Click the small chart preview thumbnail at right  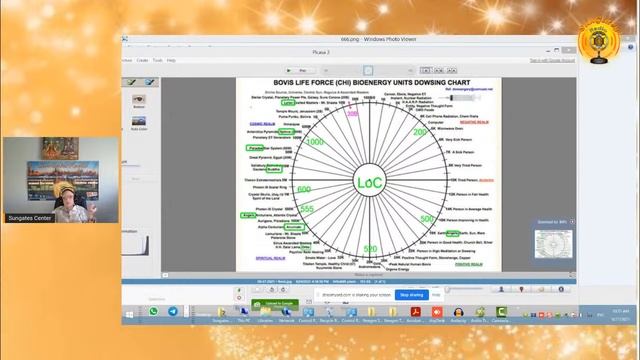point(553,244)
